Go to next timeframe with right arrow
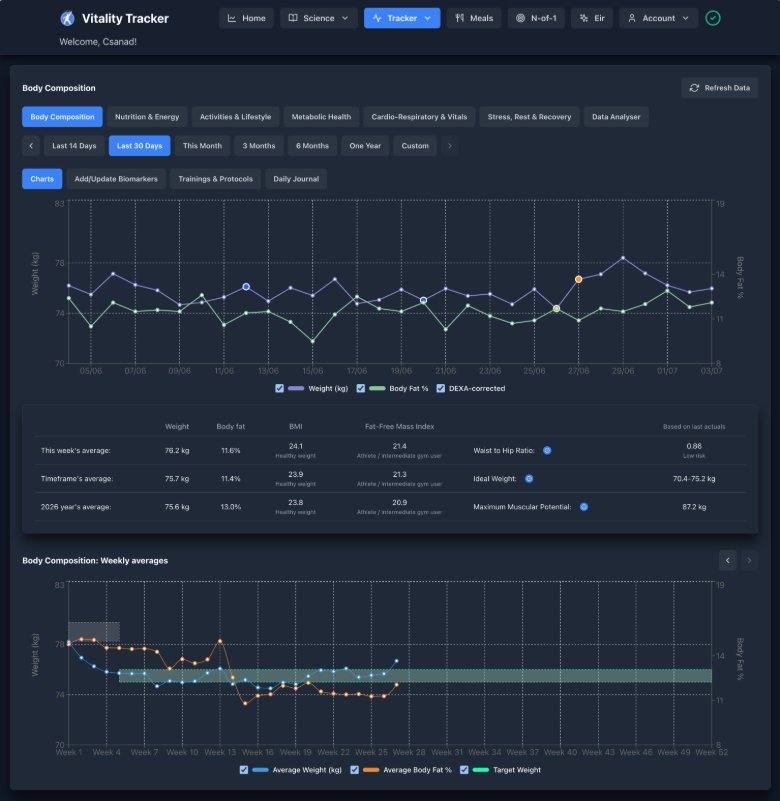Screen dimensions: 780x801 pyautogui.click(x=450, y=146)
